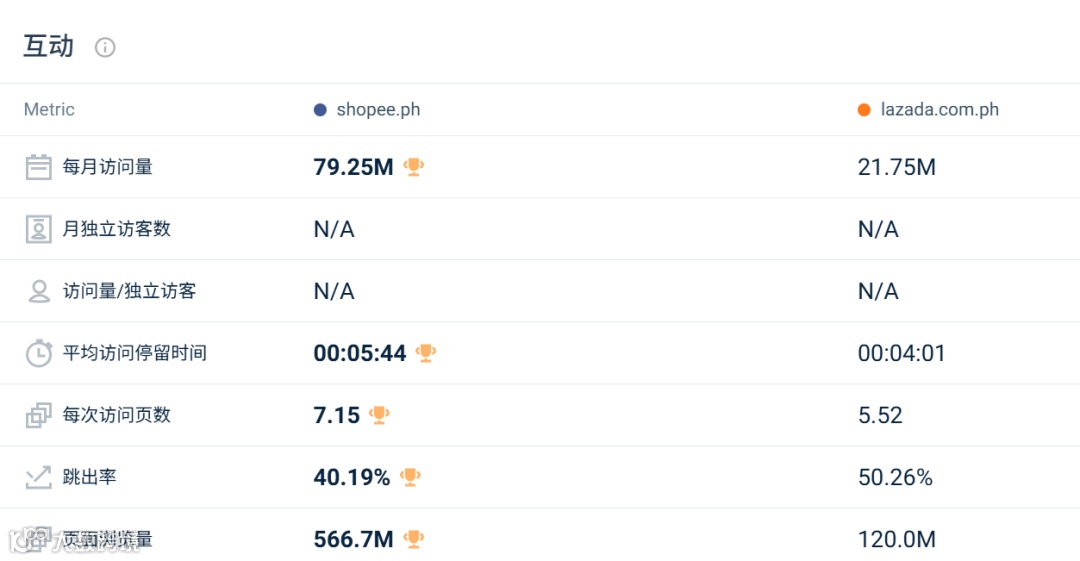The image size is (1080, 561).
Task: Select the 每月访问量 metric label
Action: point(108,167)
